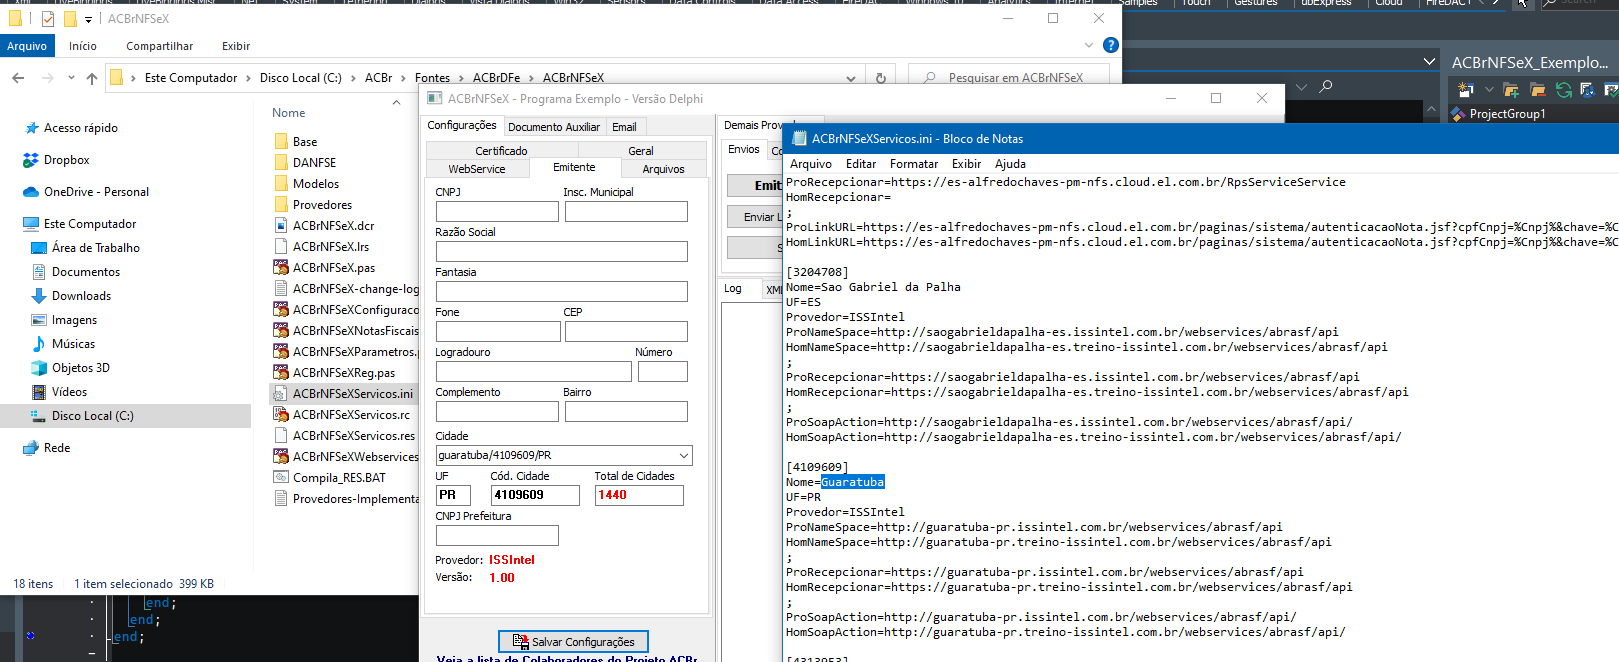Screen dimensions: 1619x662
Task: Click the Salvar Configurações button
Action: [574, 642]
